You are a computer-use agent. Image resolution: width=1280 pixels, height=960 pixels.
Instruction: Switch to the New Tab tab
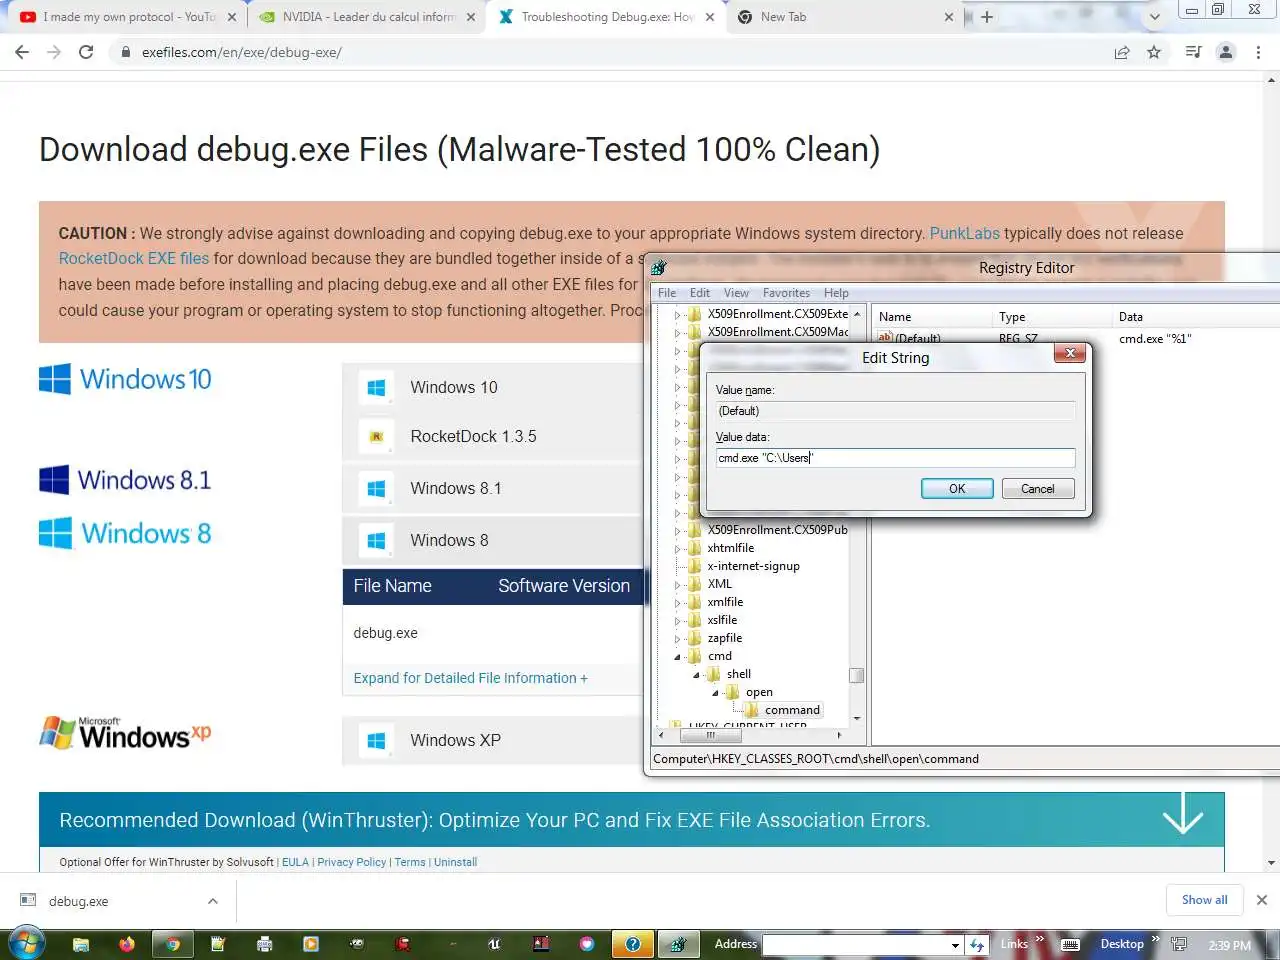[845, 17]
